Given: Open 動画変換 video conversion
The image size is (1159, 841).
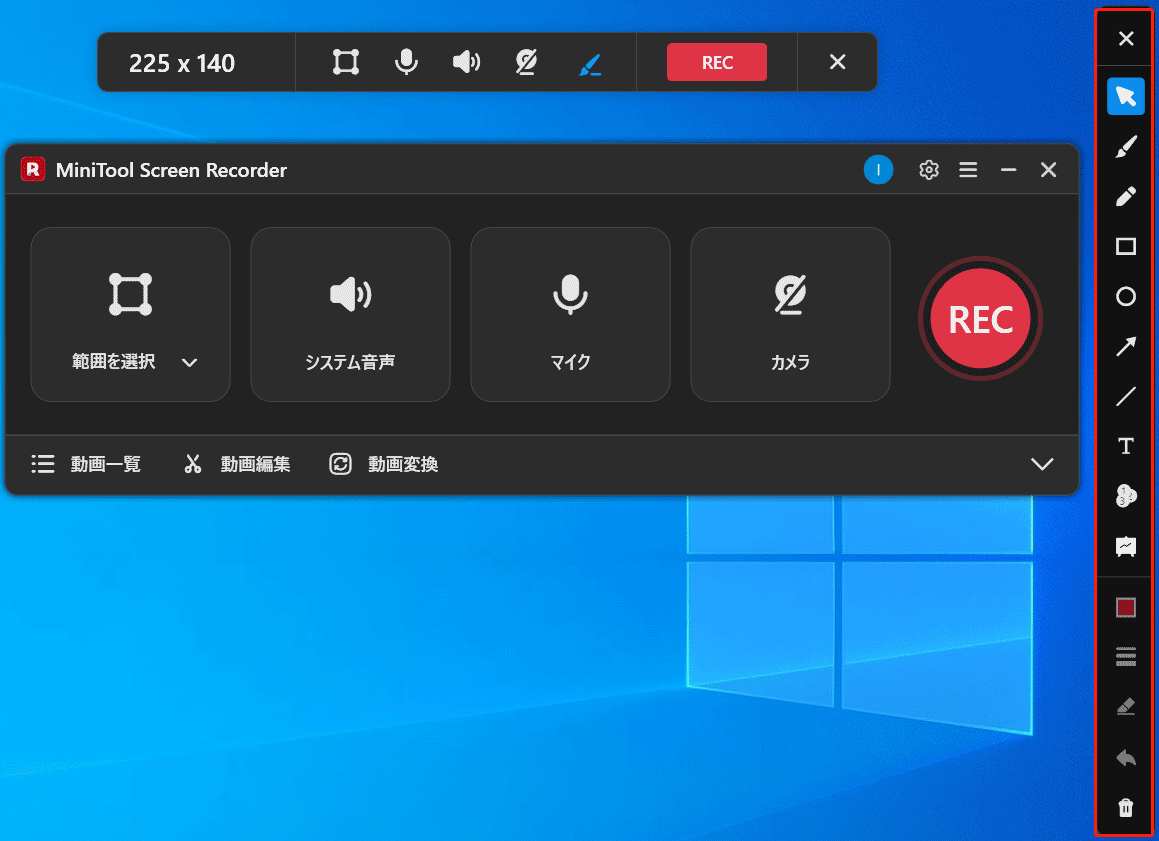Looking at the screenshot, I should click(x=384, y=464).
